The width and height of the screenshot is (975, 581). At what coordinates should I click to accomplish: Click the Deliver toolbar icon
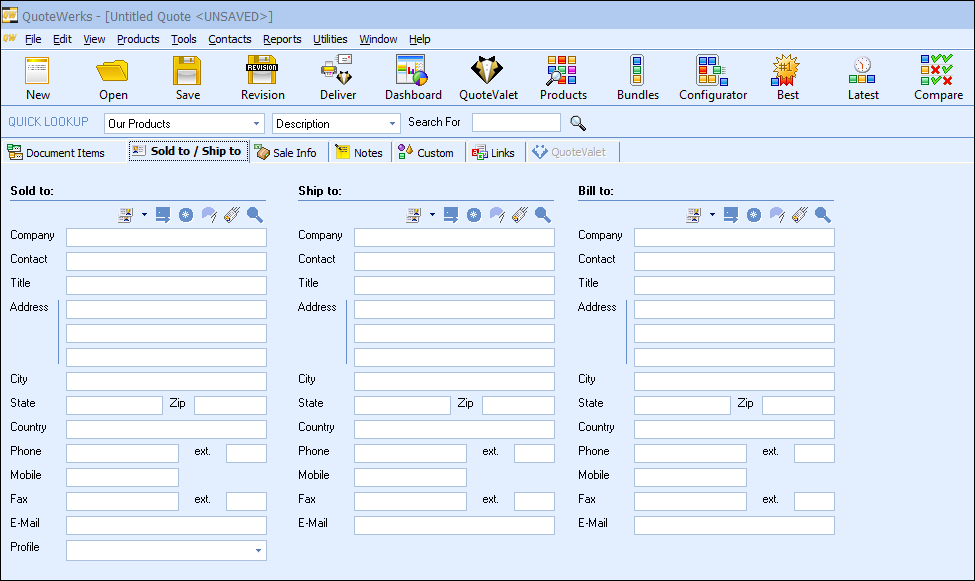[x=337, y=77]
